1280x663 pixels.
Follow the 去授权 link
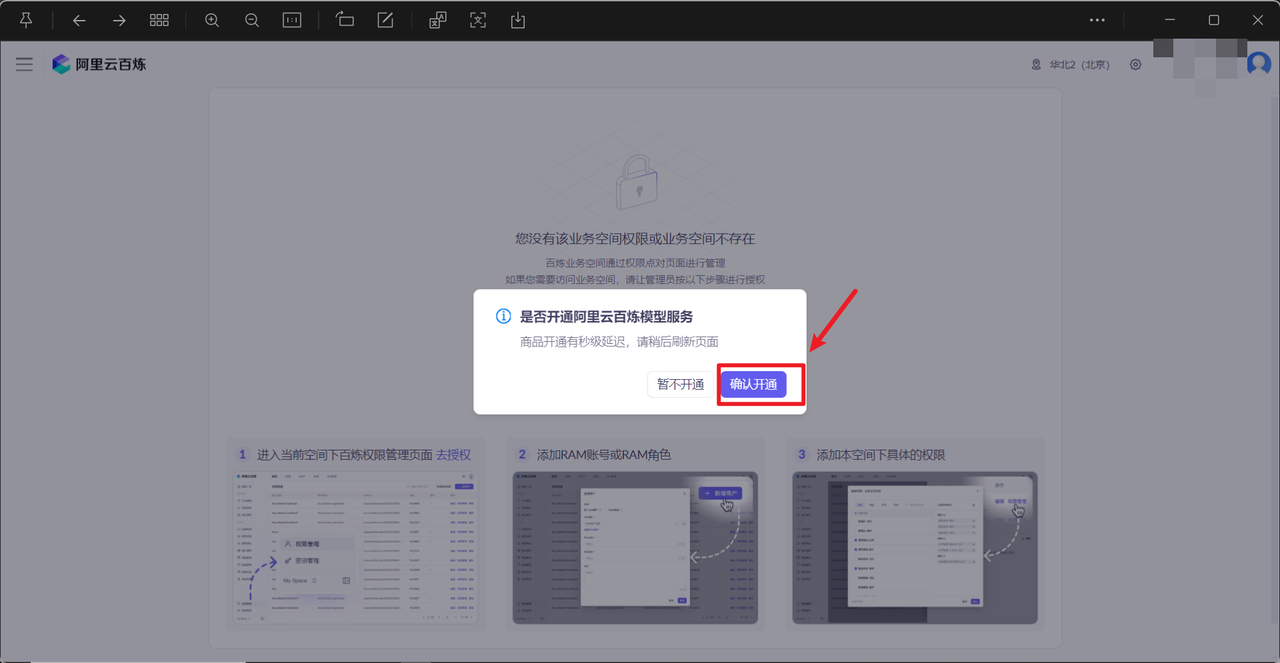pyautogui.click(x=453, y=454)
